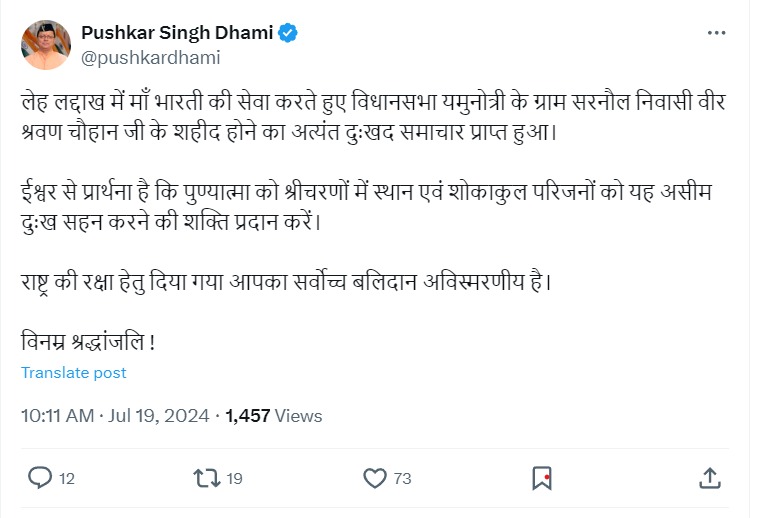Click the blue verified badge

pos(288,33)
